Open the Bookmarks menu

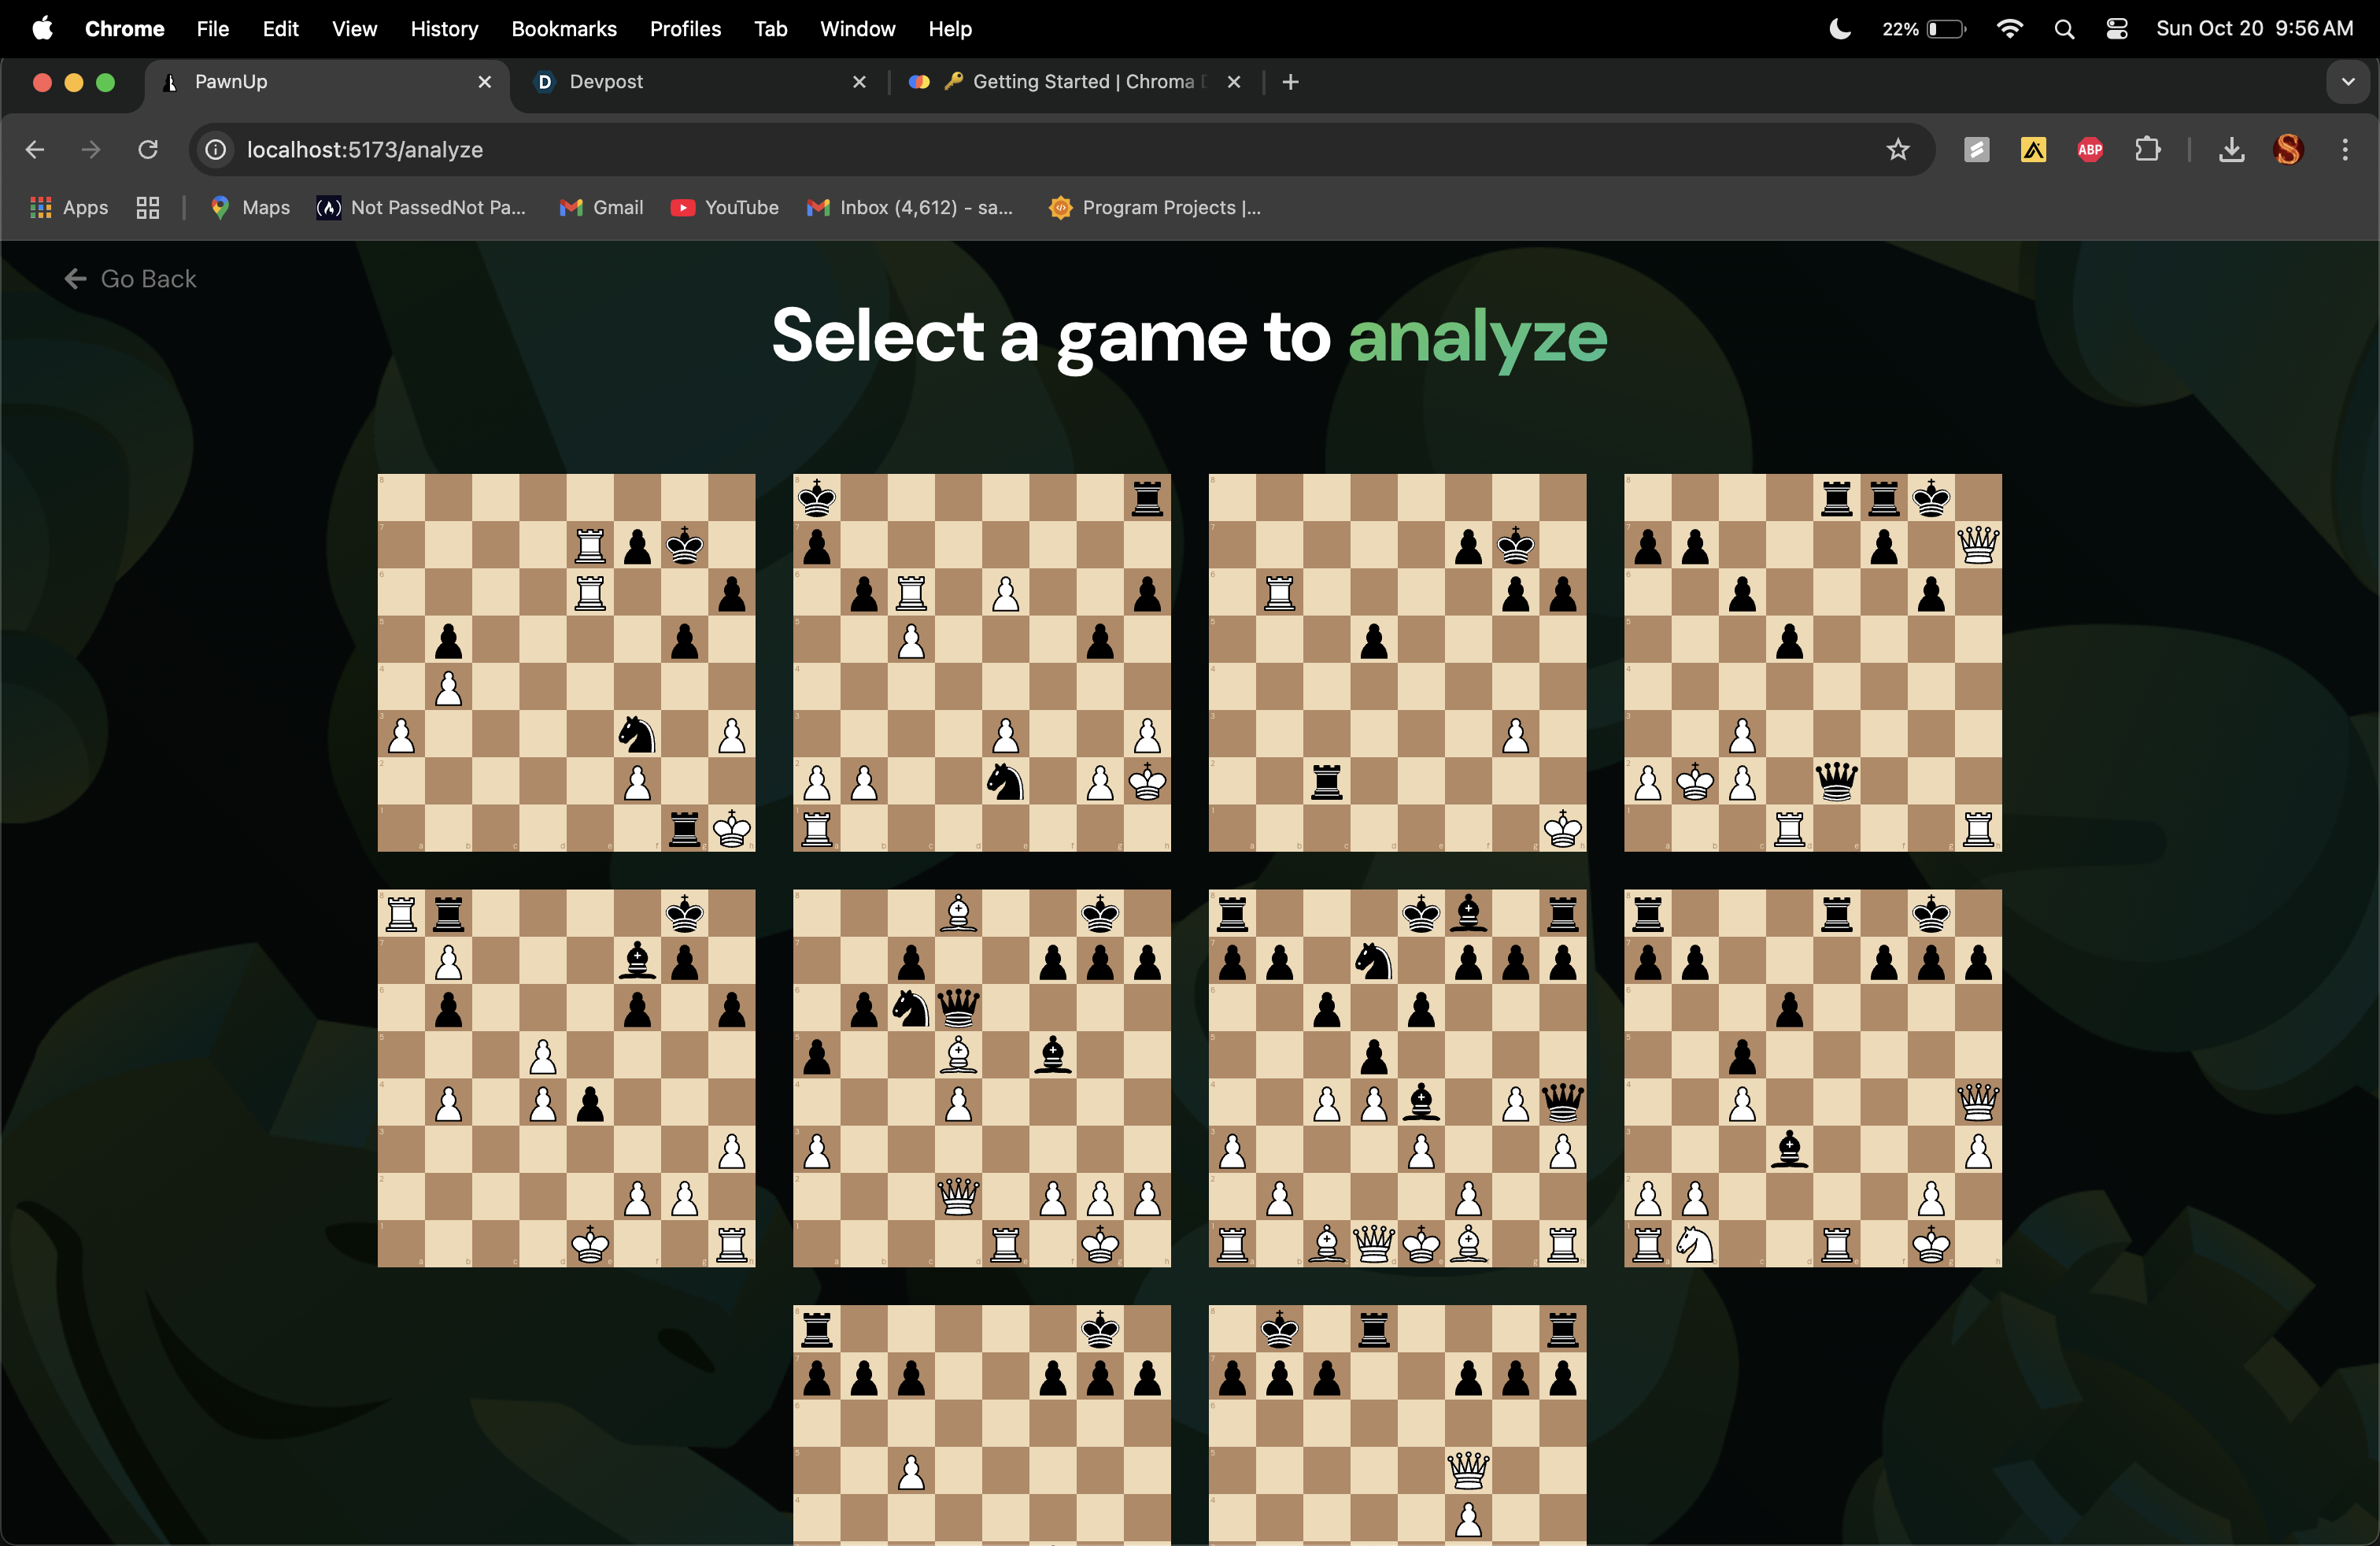[x=563, y=29]
